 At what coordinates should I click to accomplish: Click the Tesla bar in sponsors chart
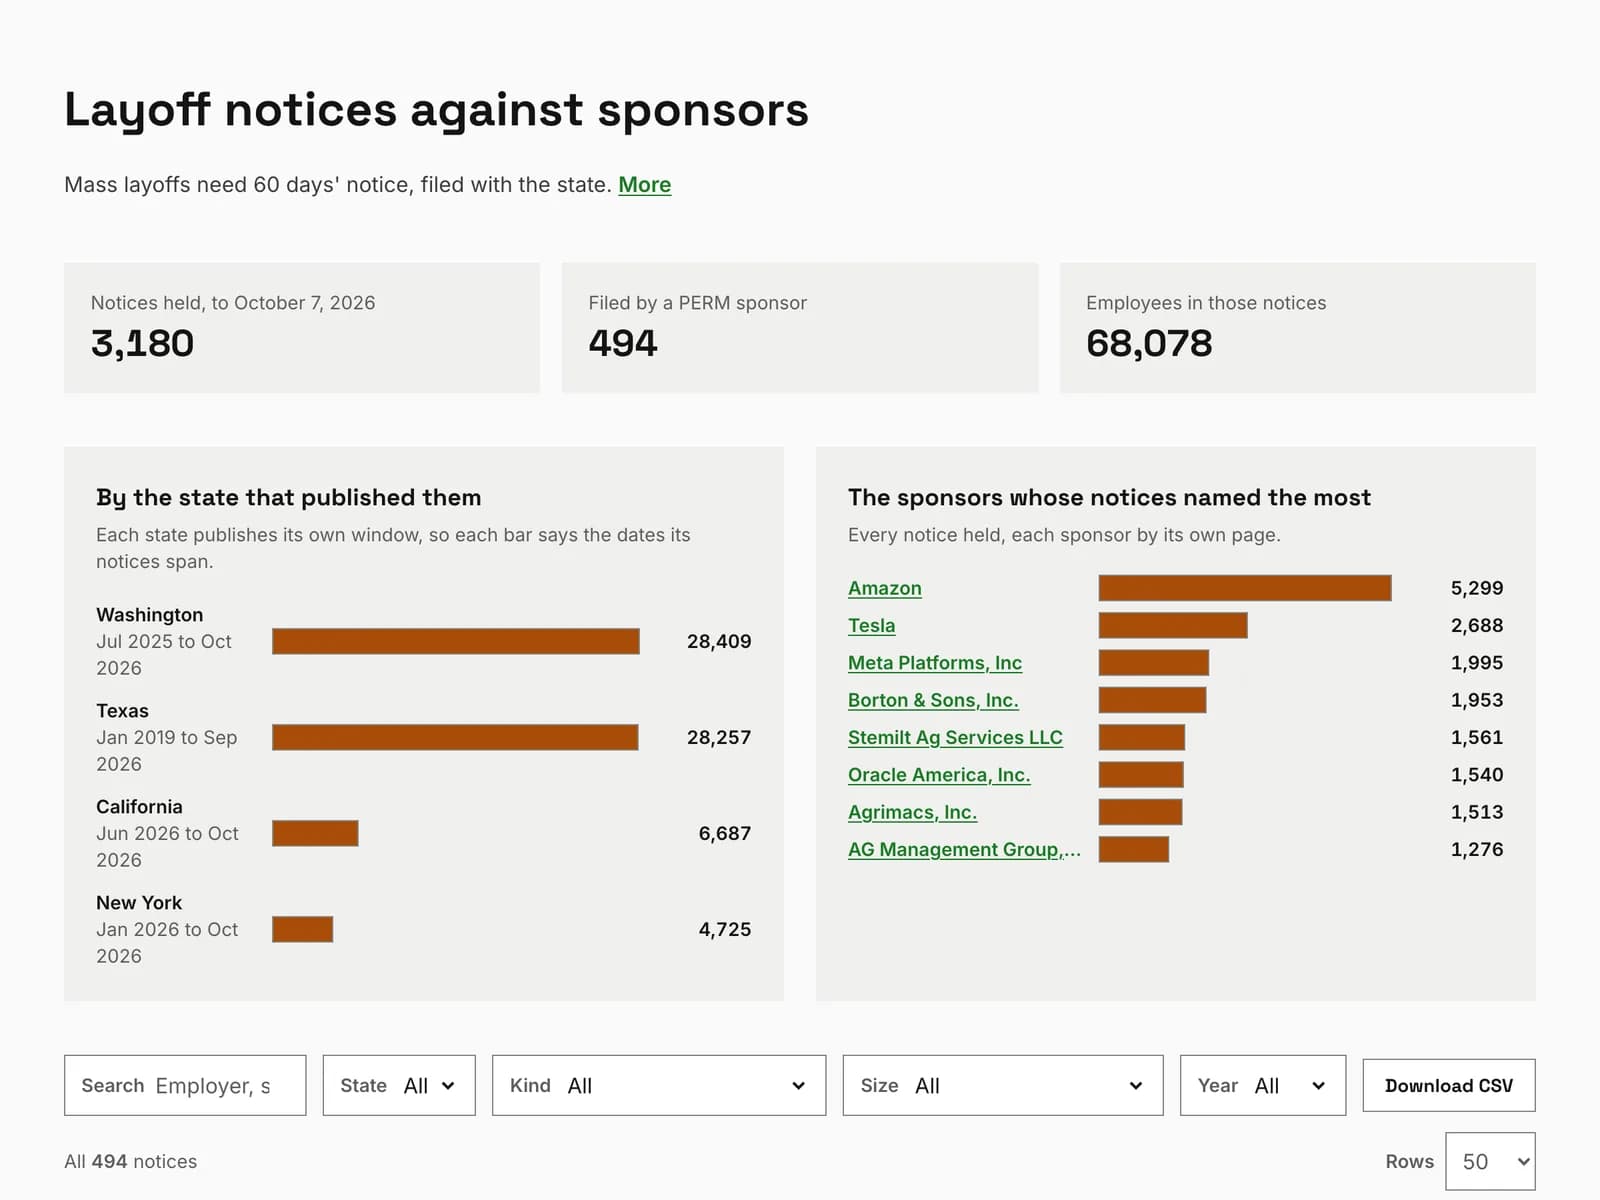click(1173, 625)
